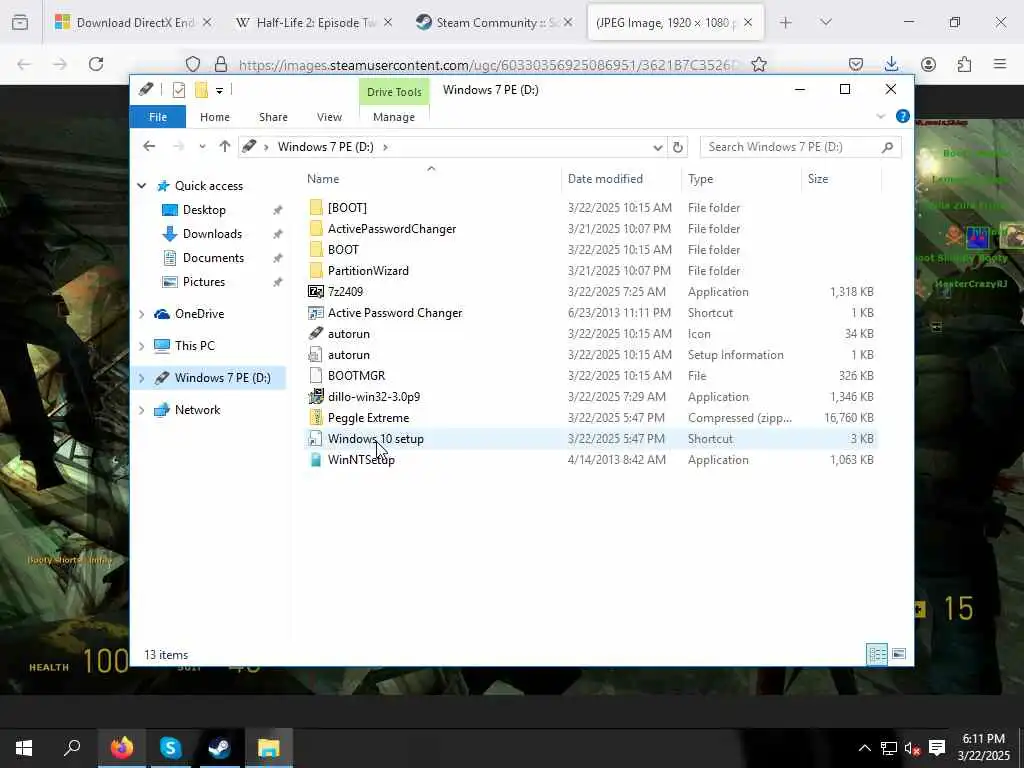The width and height of the screenshot is (1024, 768).
Task: Click the Save to Pocket icon in Firefox
Action: pyautogui.click(x=856, y=64)
